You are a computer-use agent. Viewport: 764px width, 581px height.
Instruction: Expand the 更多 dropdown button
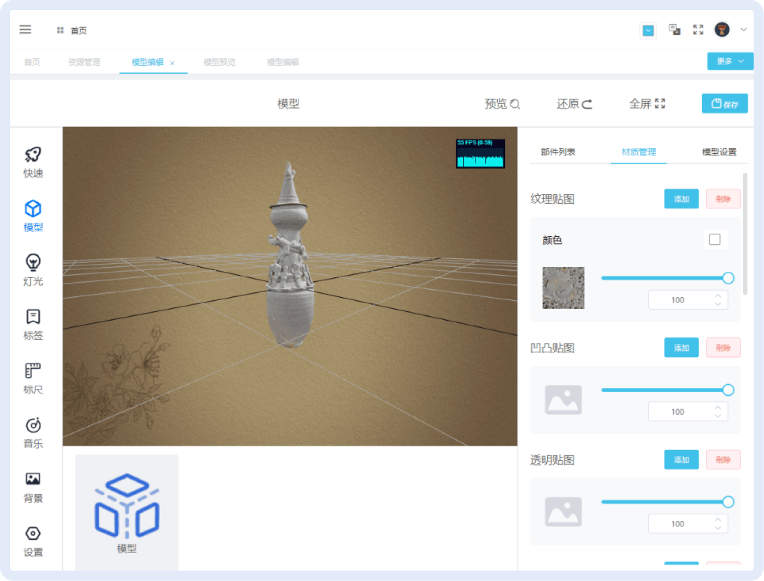point(730,61)
